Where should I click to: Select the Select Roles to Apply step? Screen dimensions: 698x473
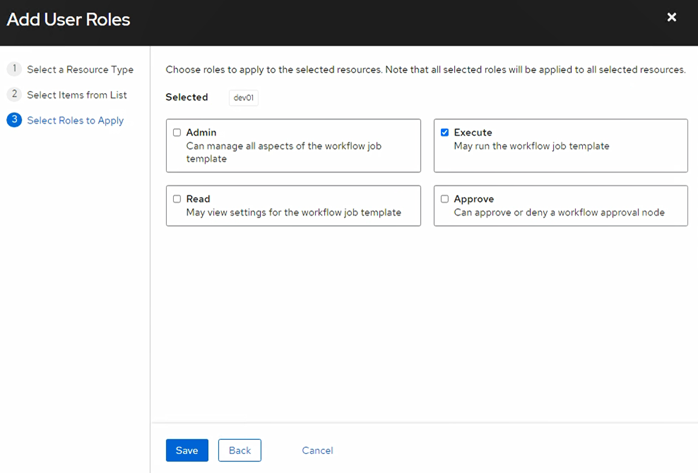point(75,120)
